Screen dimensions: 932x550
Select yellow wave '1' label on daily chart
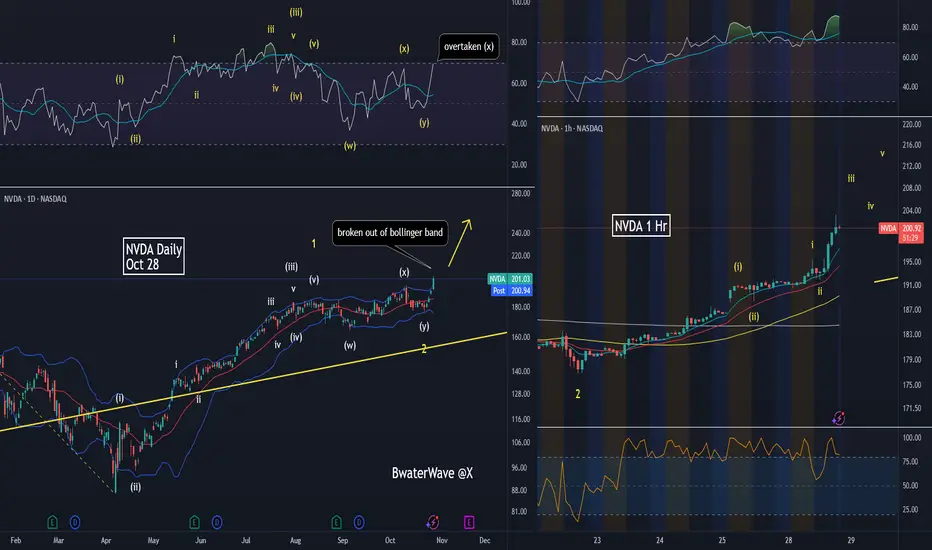314,243
